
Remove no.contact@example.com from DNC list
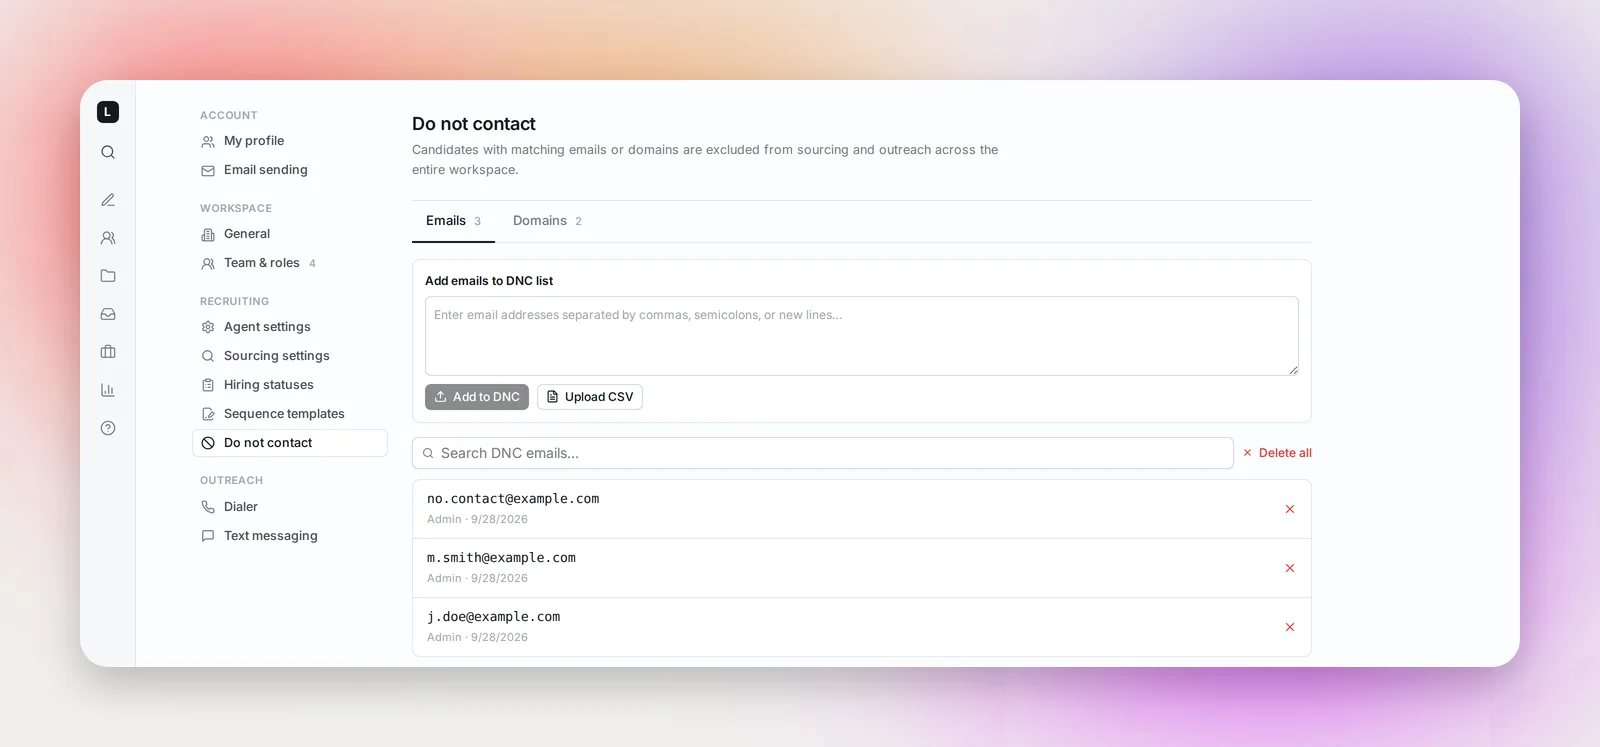pos(1290,509)
